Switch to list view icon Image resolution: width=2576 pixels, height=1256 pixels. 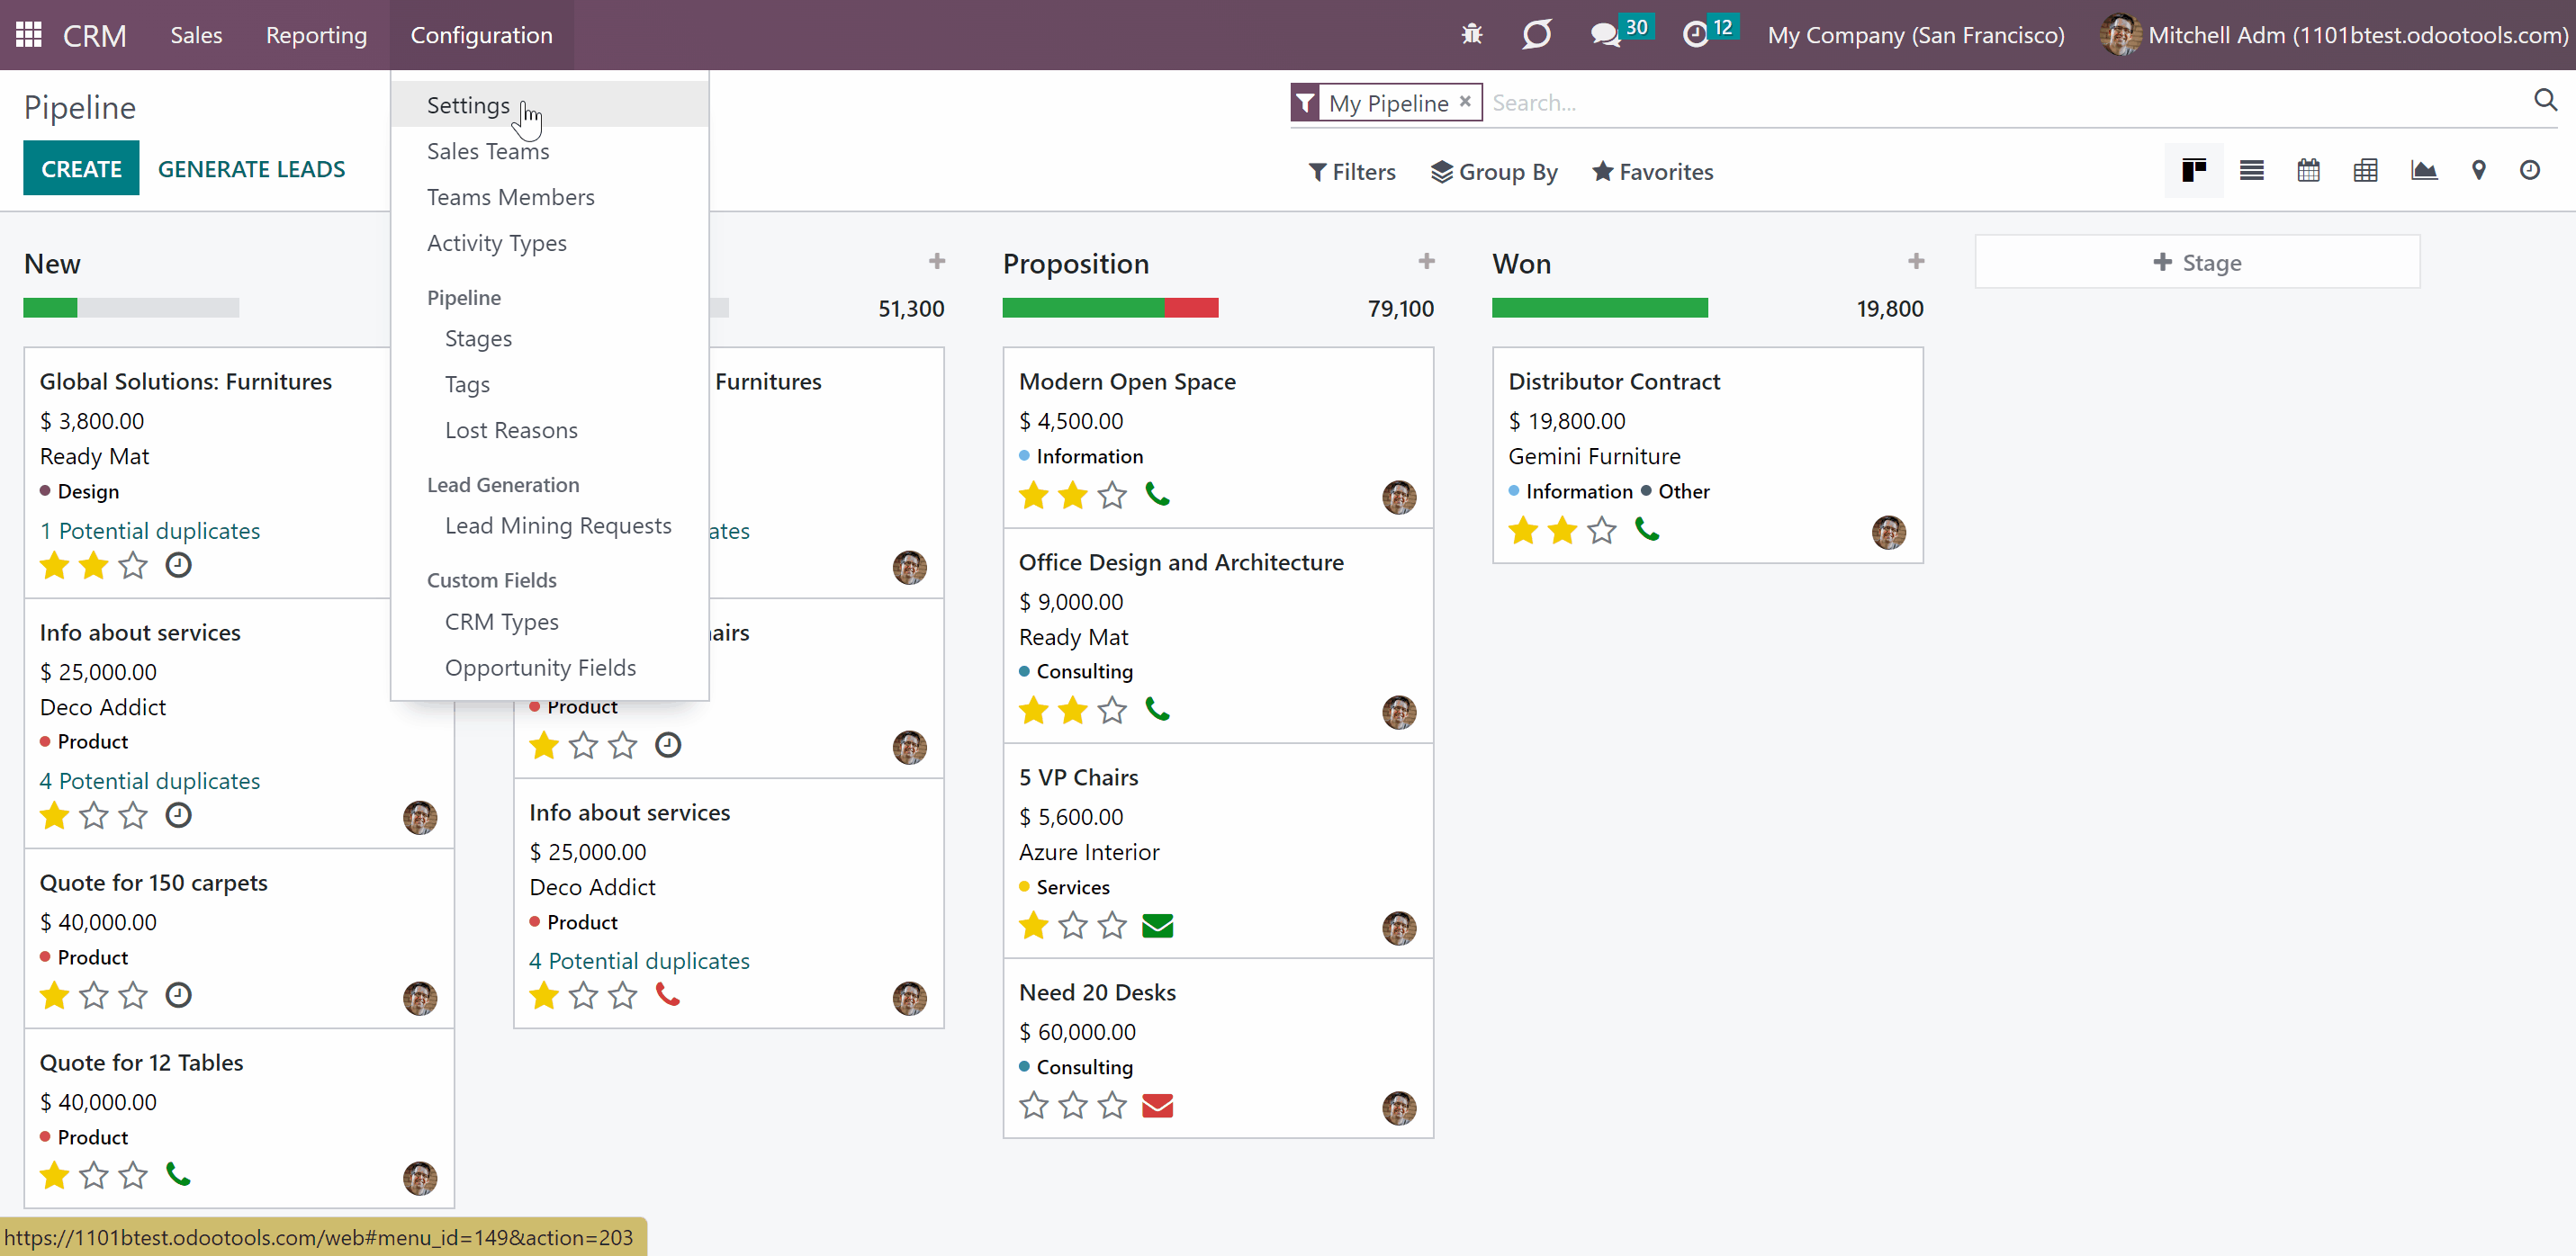[2251, 170]
